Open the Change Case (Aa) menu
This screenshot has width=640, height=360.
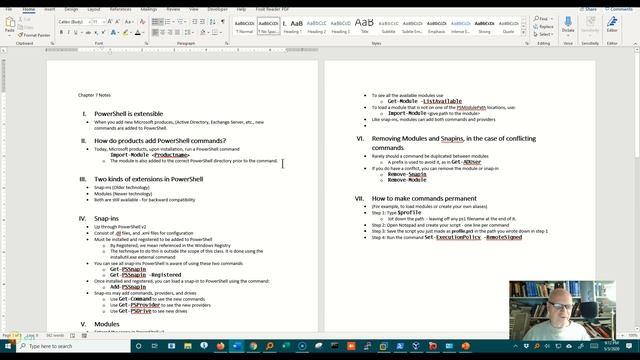129,22
